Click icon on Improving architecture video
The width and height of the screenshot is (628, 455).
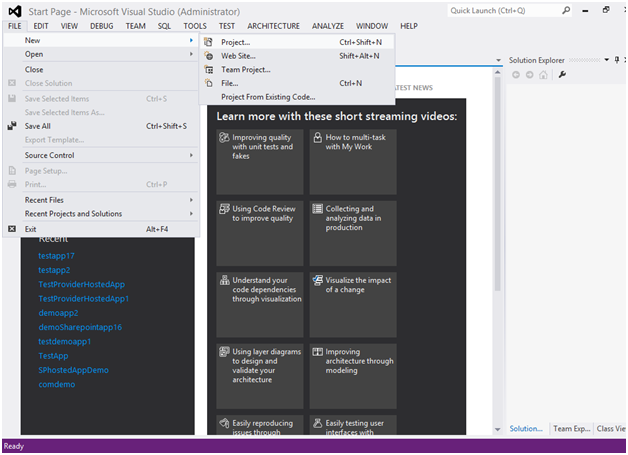[x=318, y=352]
